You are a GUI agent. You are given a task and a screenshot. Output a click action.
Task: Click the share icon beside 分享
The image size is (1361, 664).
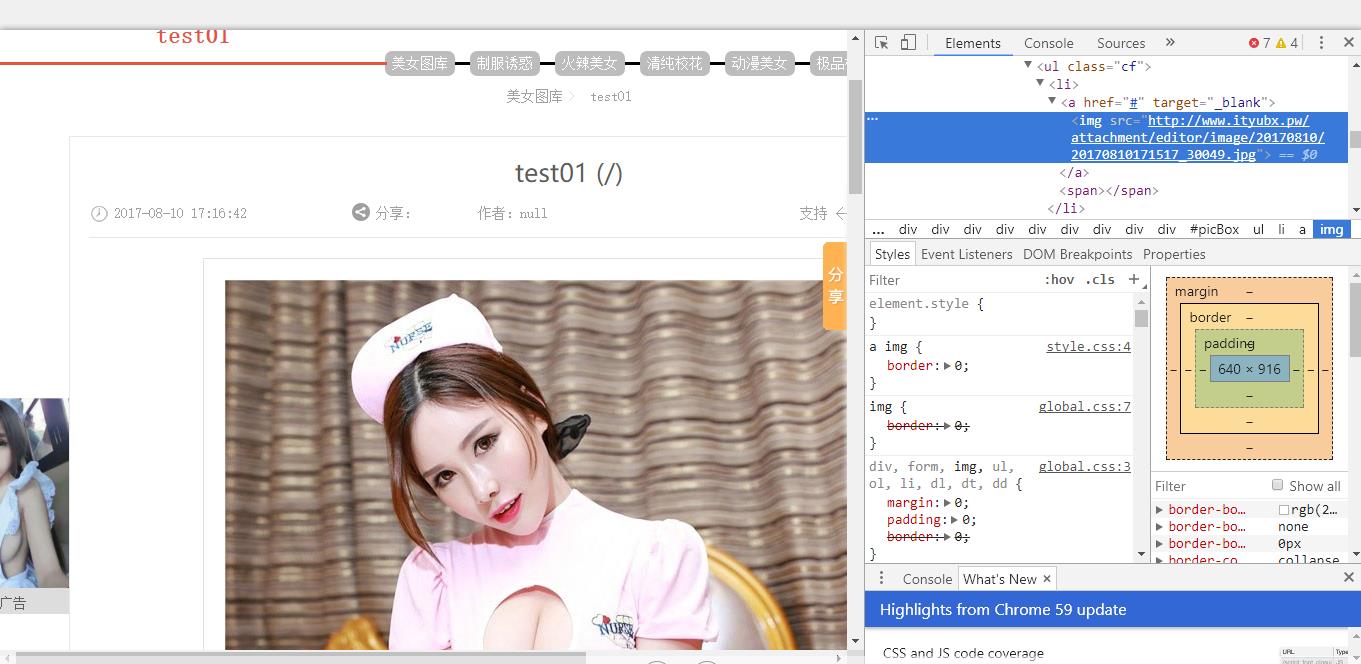[361, 212]
